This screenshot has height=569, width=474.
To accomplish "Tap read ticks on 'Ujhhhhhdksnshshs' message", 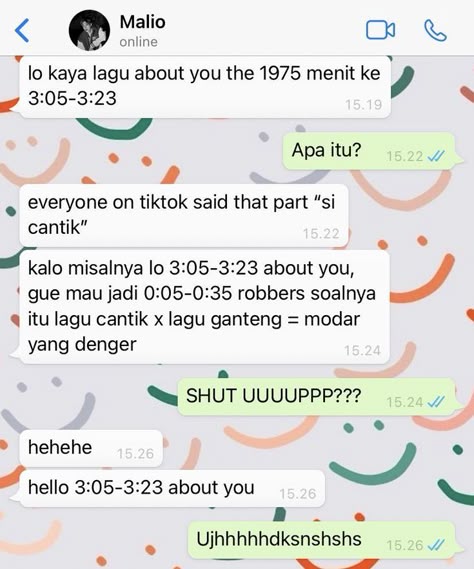I will (436, 545).
